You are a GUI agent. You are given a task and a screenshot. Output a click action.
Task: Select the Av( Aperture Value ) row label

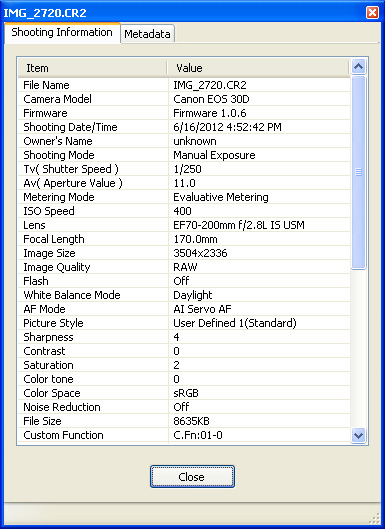(73, 183)
